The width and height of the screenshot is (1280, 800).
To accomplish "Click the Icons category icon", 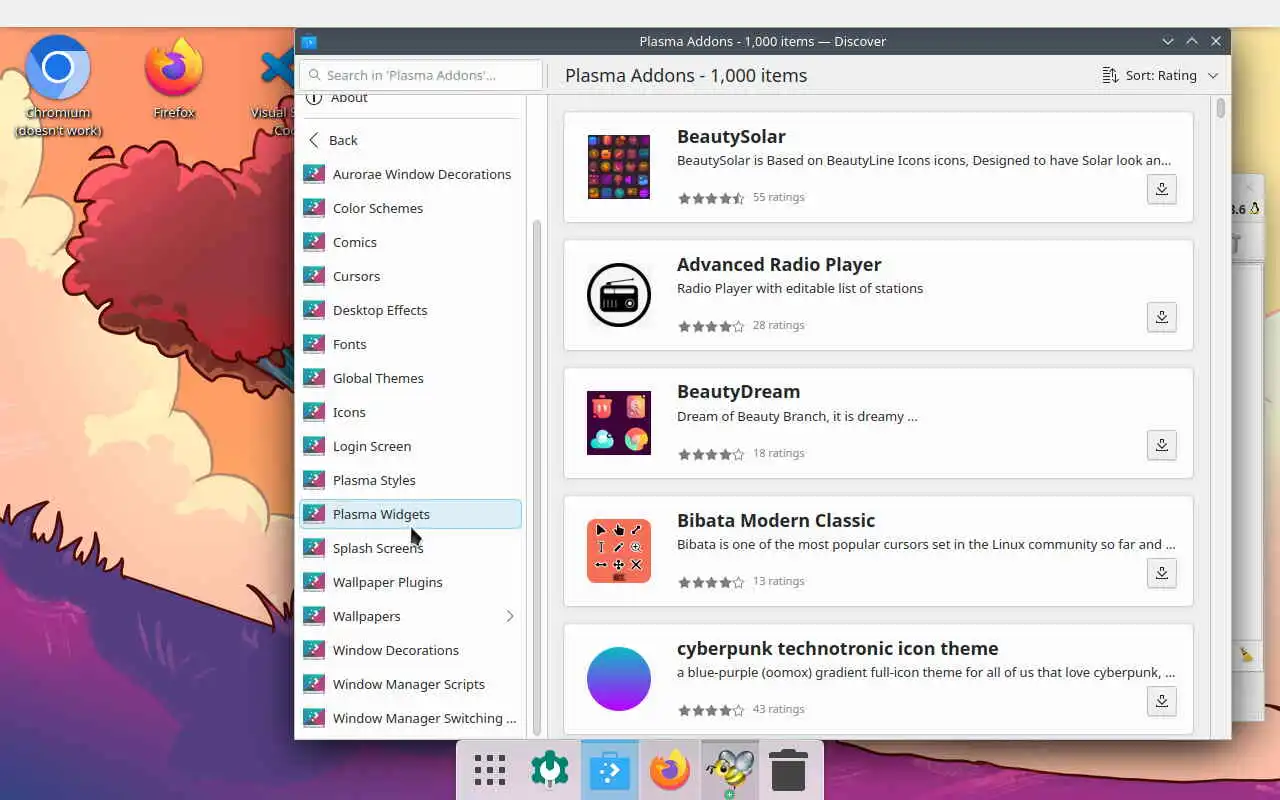I will pyautogui.click(x=314, y=412).
